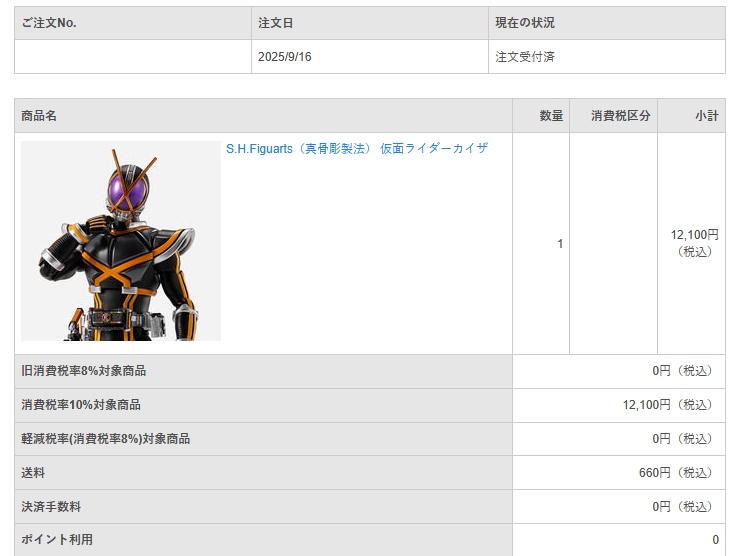
Task: Click the 決済手数料 label
Action: [51, 507]
